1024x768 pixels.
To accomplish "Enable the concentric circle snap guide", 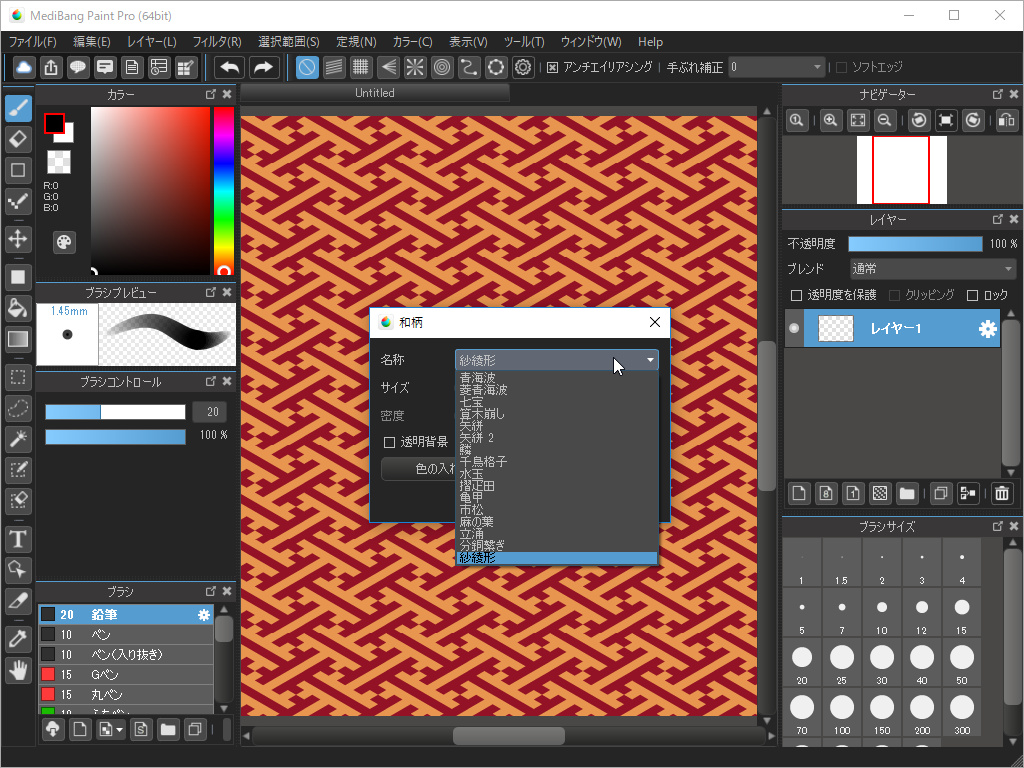I will (442, 67).
